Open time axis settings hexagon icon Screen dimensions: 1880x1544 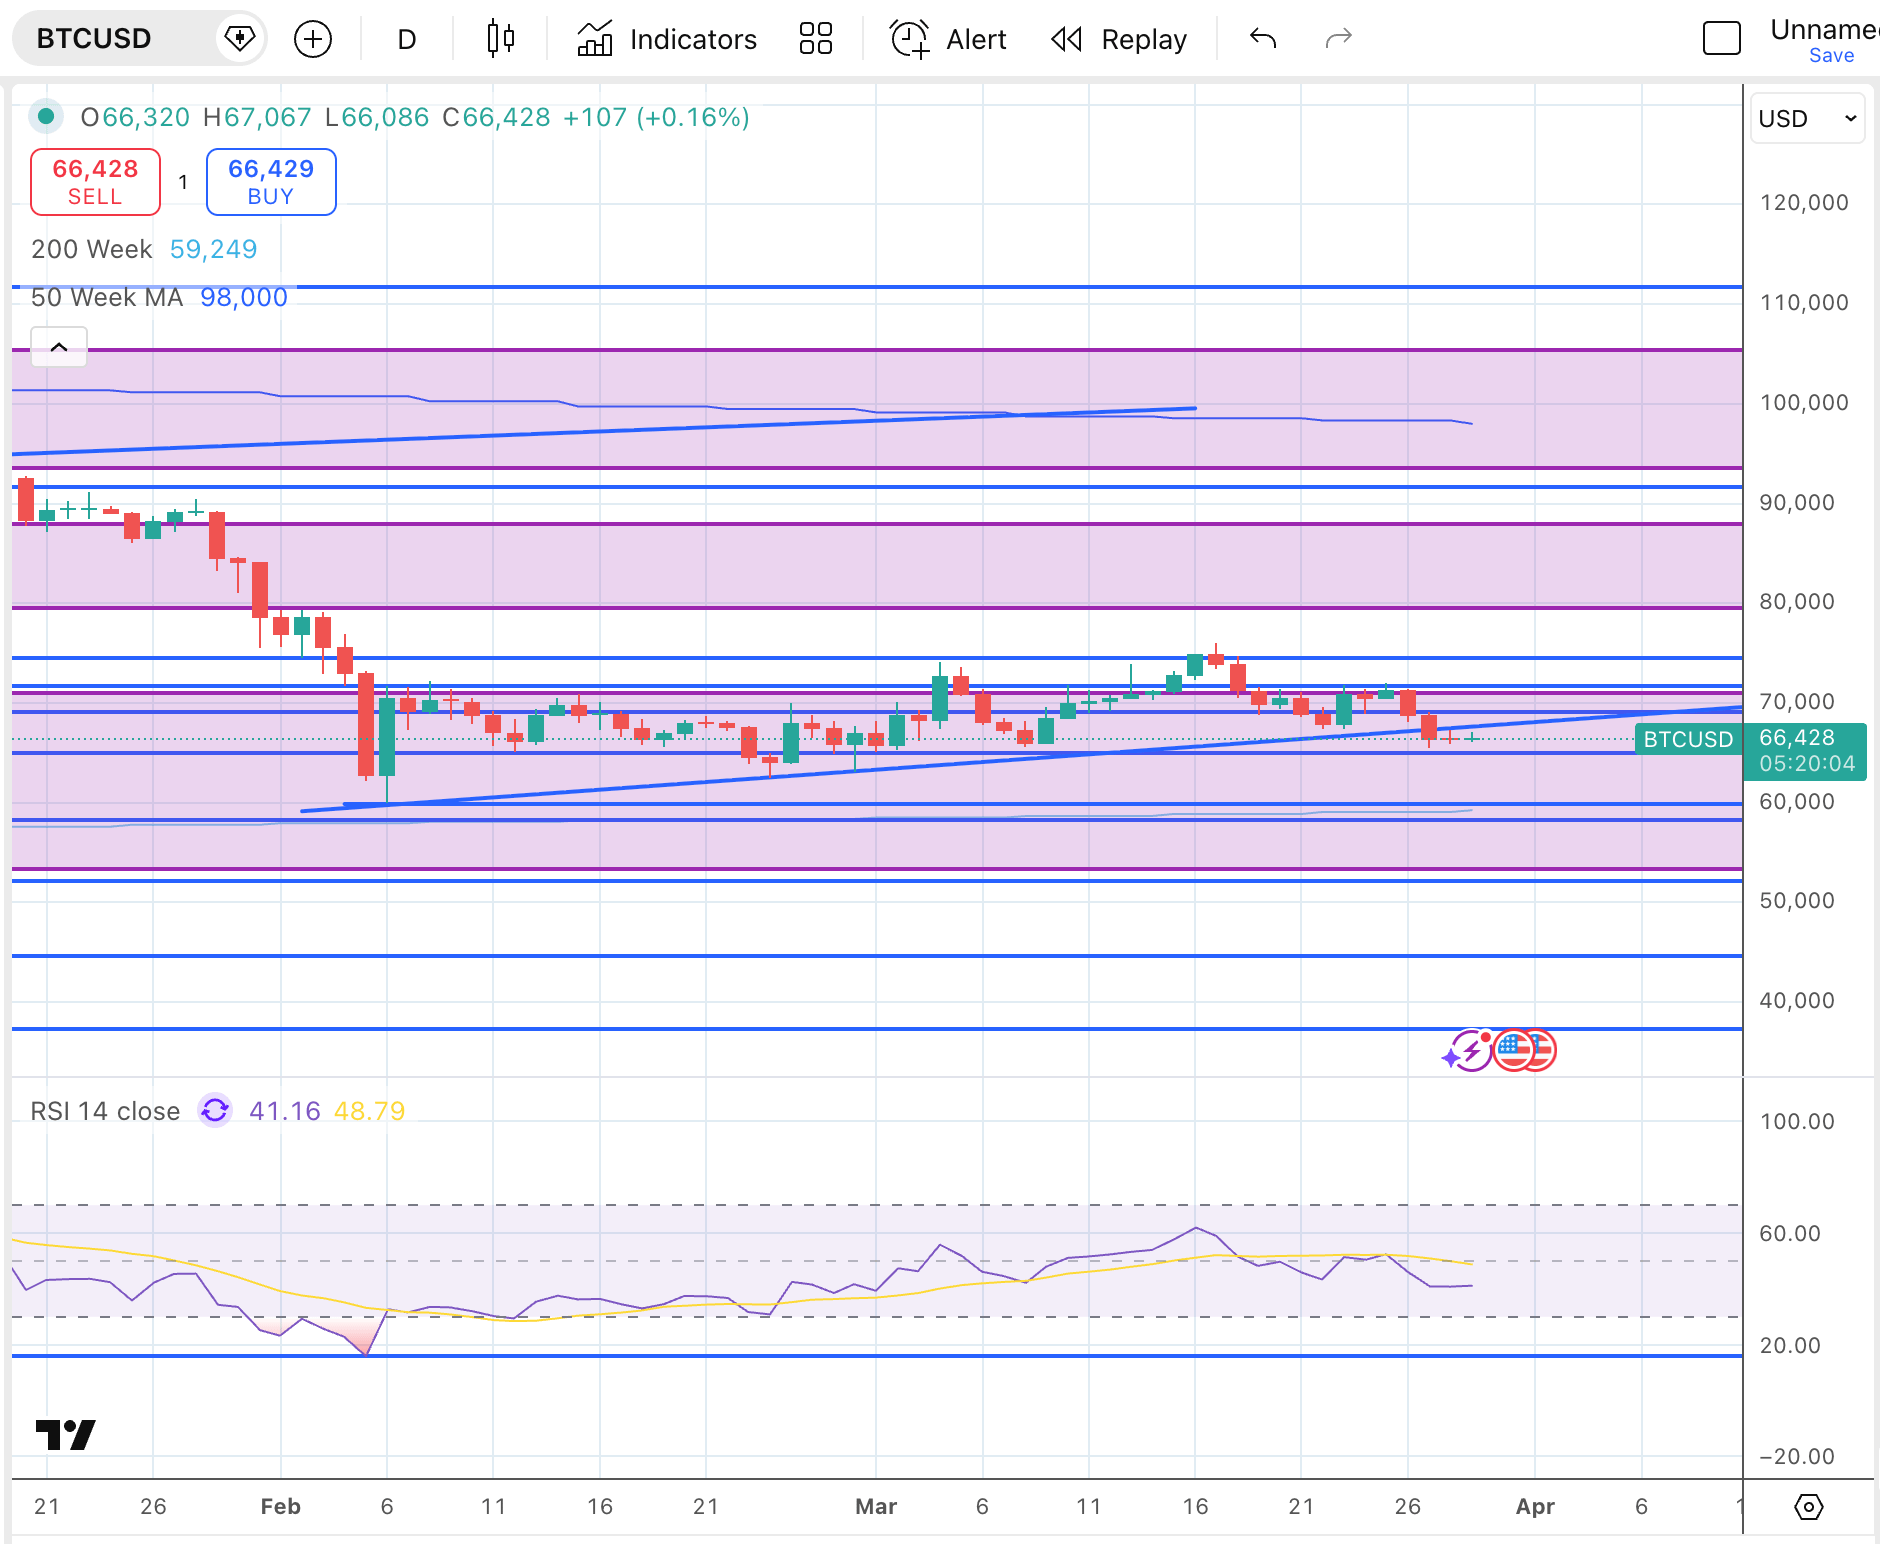coord(1808,1506)
